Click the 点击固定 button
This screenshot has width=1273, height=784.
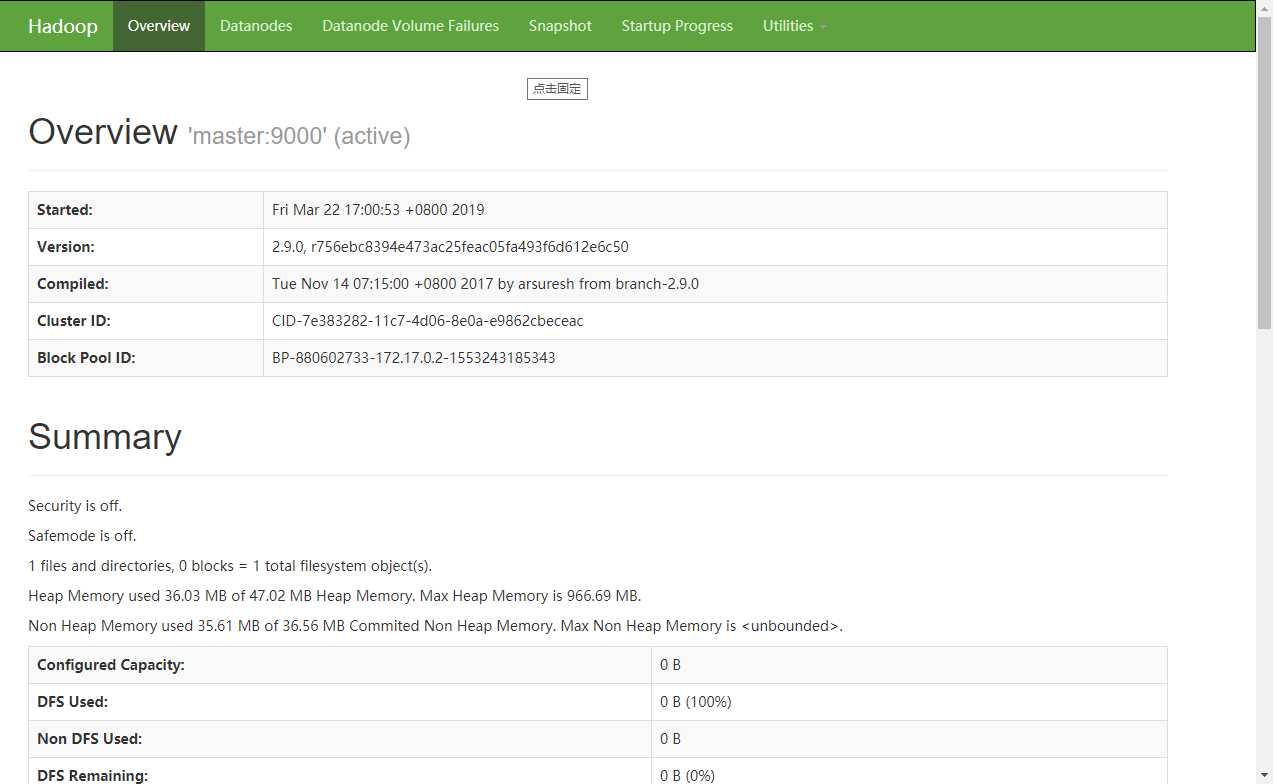[557, 89]
